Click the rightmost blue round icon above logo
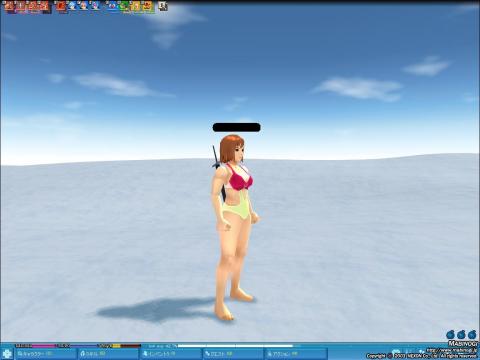The width and height of the screenshot is (480, 360). coord(472,334)
